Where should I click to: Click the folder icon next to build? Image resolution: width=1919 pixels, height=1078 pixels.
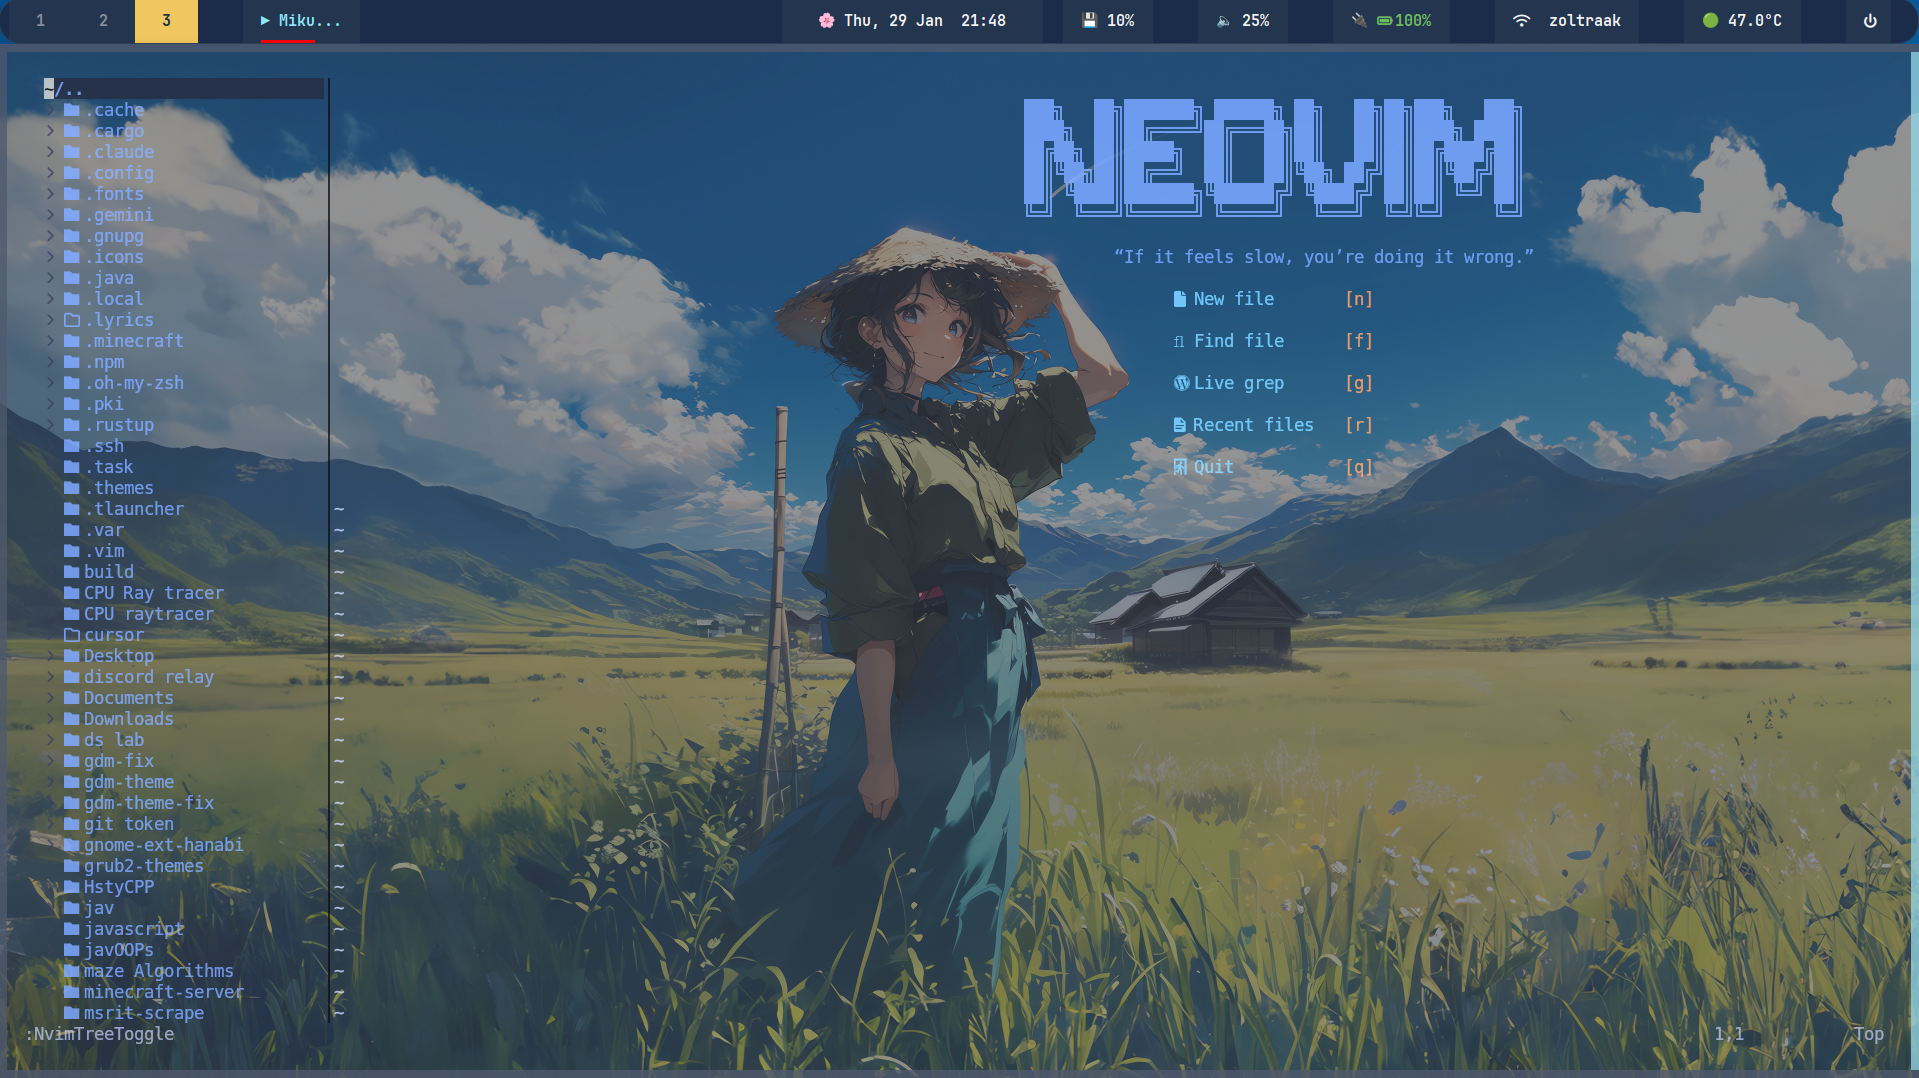click(x=72, y=572)
